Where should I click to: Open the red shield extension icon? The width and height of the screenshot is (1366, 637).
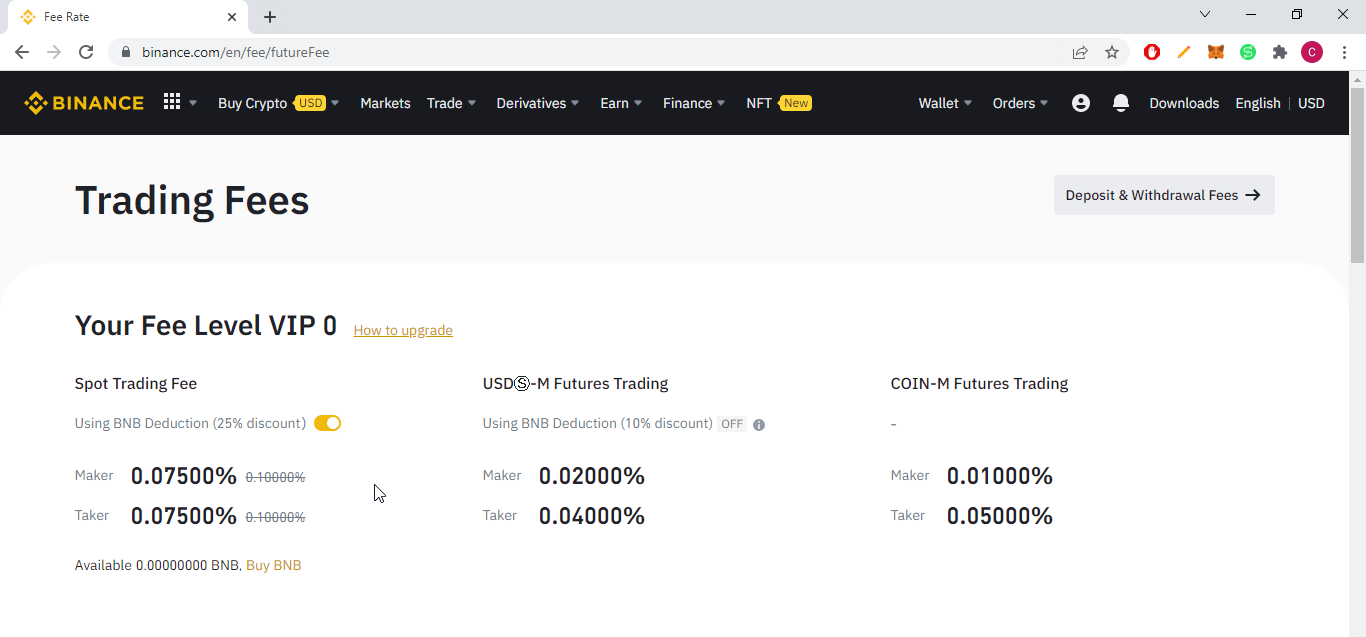1152,52
